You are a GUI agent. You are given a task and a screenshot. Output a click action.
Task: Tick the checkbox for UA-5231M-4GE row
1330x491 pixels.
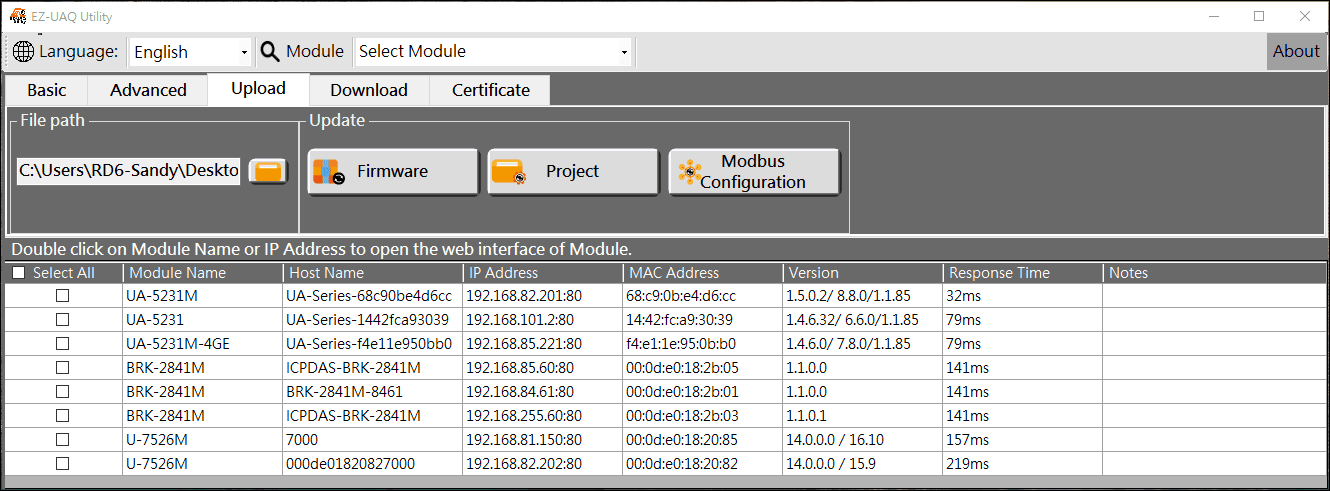tap(62, 343)
